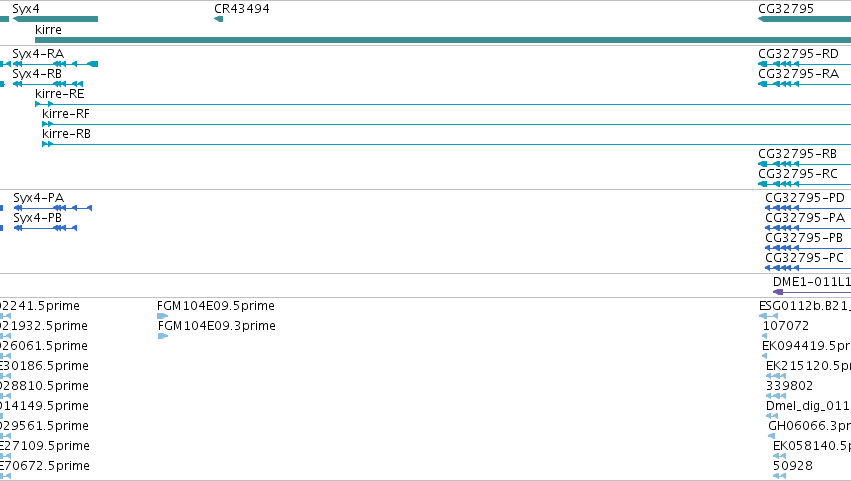The width and height of the screenshot is (851, 481).
Task: Select the kirre-RF transcript label
Action: click(x=66, y=114)
